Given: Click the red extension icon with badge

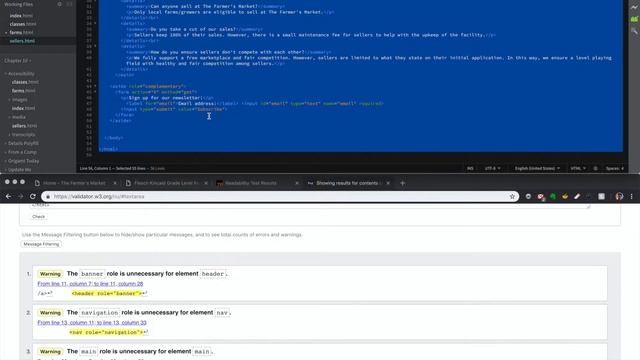Looking at the screenshot, I should [x=541, y=197].
